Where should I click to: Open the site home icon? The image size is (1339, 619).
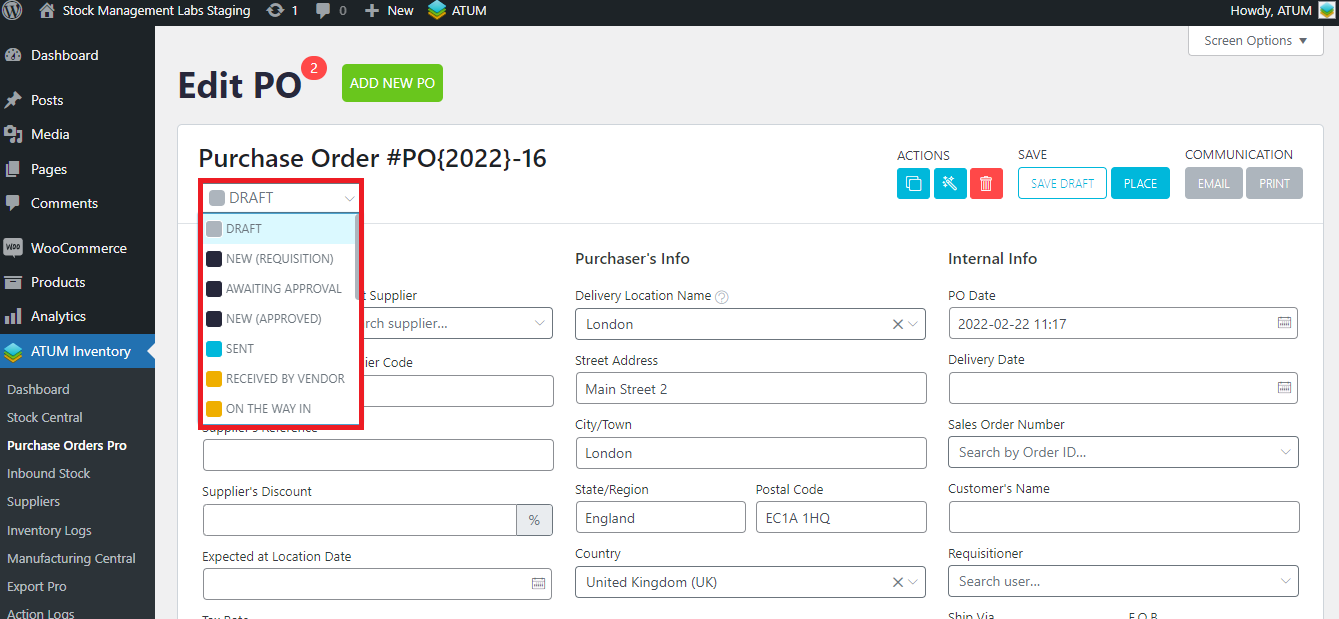tap(47, 11)
